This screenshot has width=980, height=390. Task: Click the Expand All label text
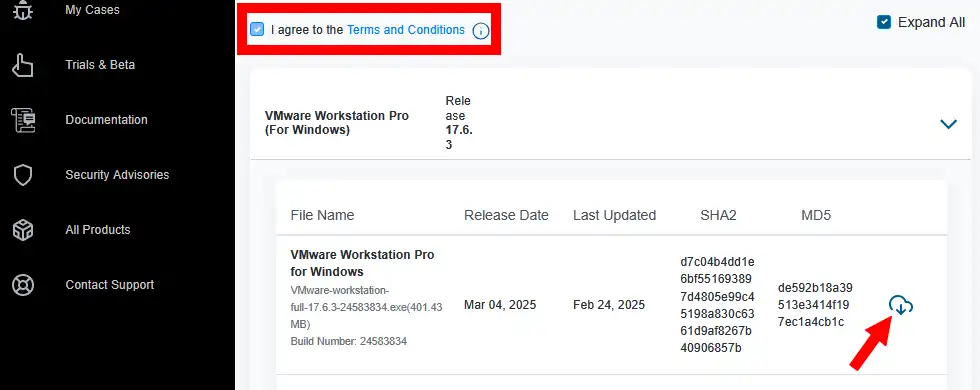tap(931, 22)
